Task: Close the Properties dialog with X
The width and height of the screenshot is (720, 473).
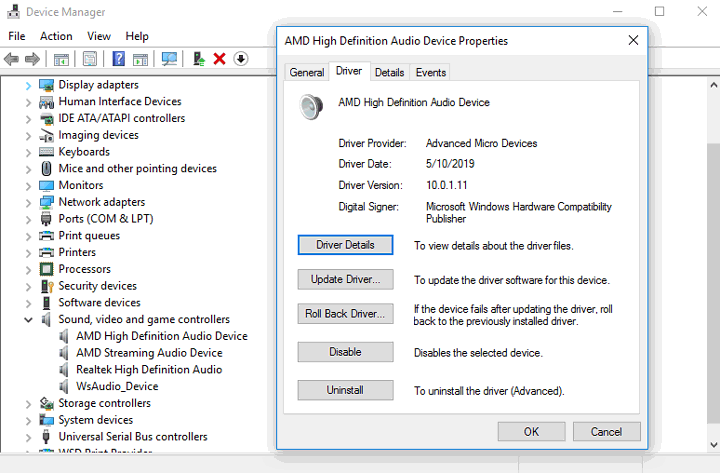Action: (x=633, y=40)
